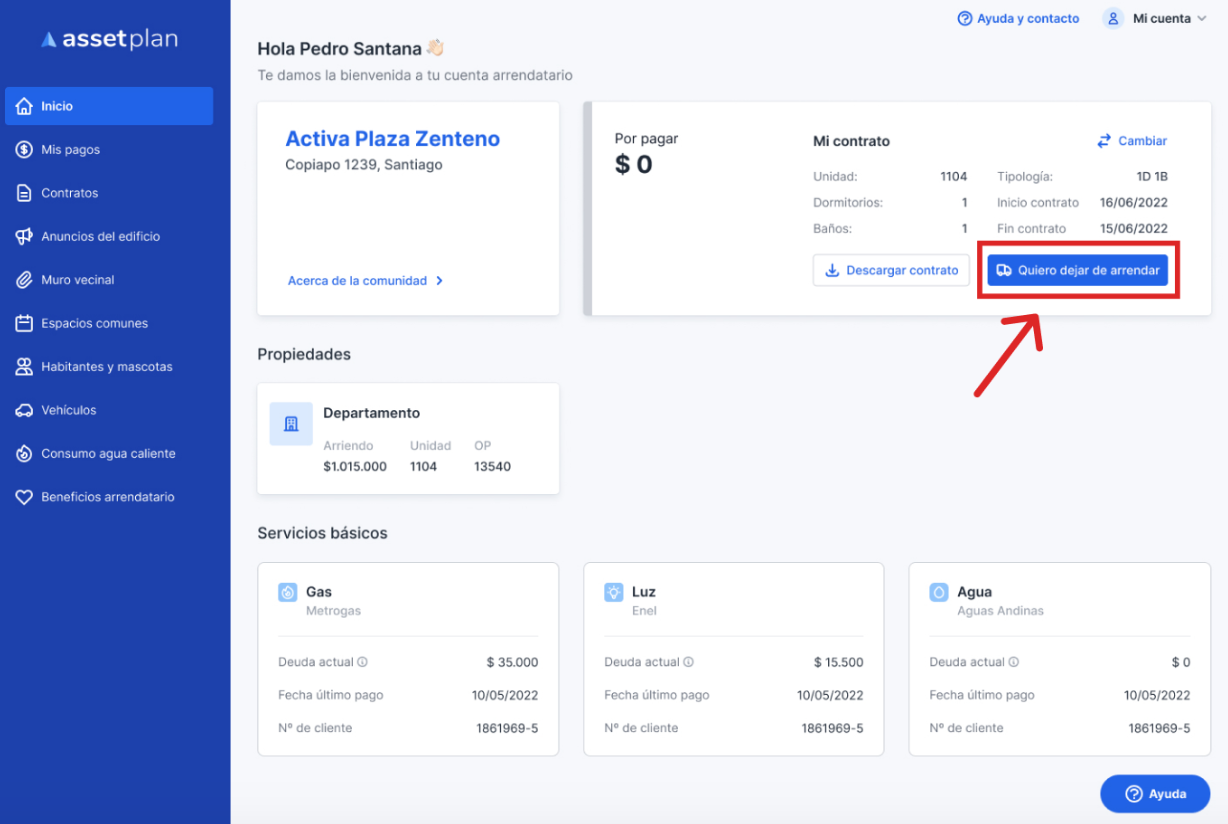Screen dimensions: 1228x824
Task: Click the Agua droplet icon
Action: point(939,592)
